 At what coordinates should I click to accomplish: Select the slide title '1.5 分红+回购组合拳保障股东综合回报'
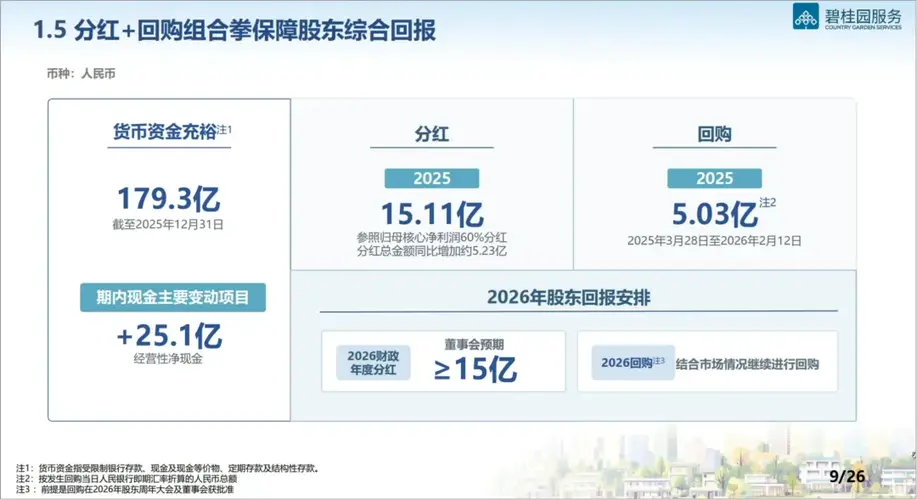235,30
